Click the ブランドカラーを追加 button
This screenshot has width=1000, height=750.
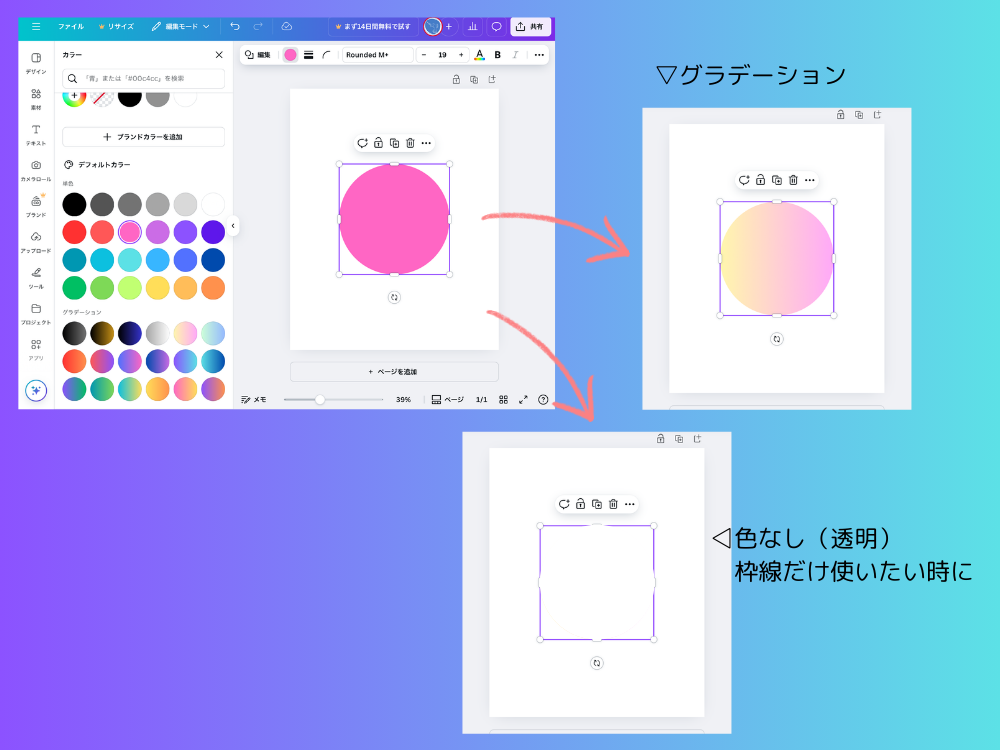[143, 137]
